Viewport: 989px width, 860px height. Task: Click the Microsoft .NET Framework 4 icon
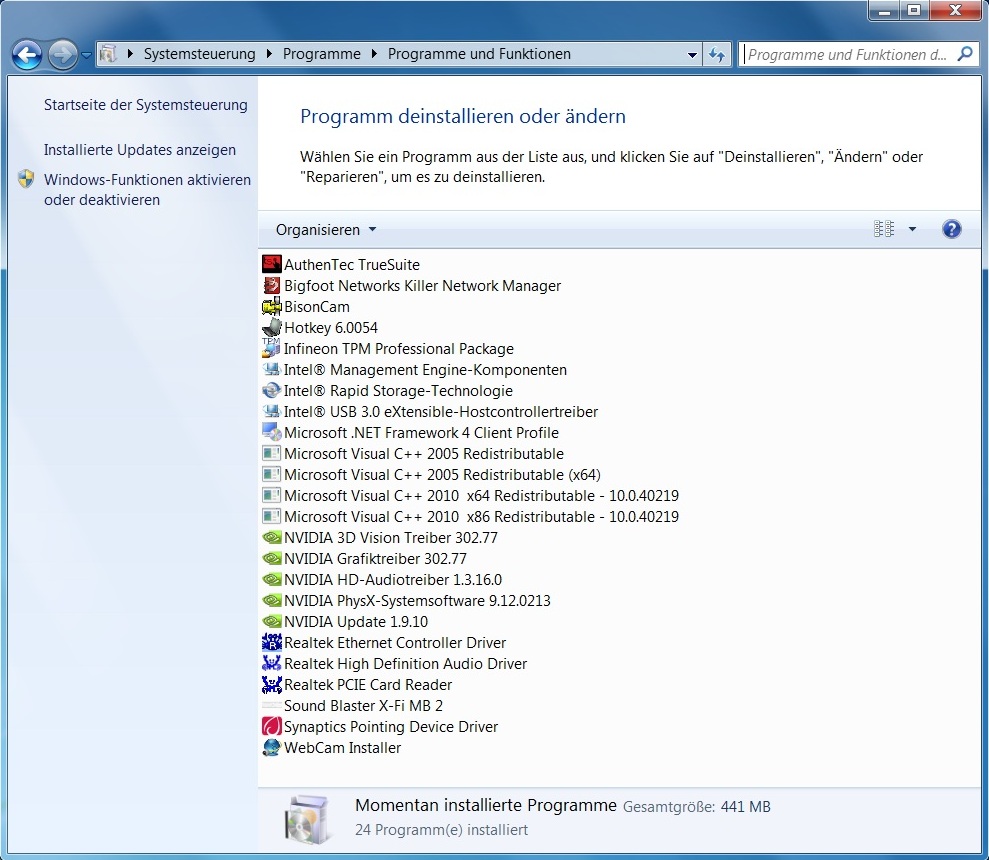coord(271,432)
